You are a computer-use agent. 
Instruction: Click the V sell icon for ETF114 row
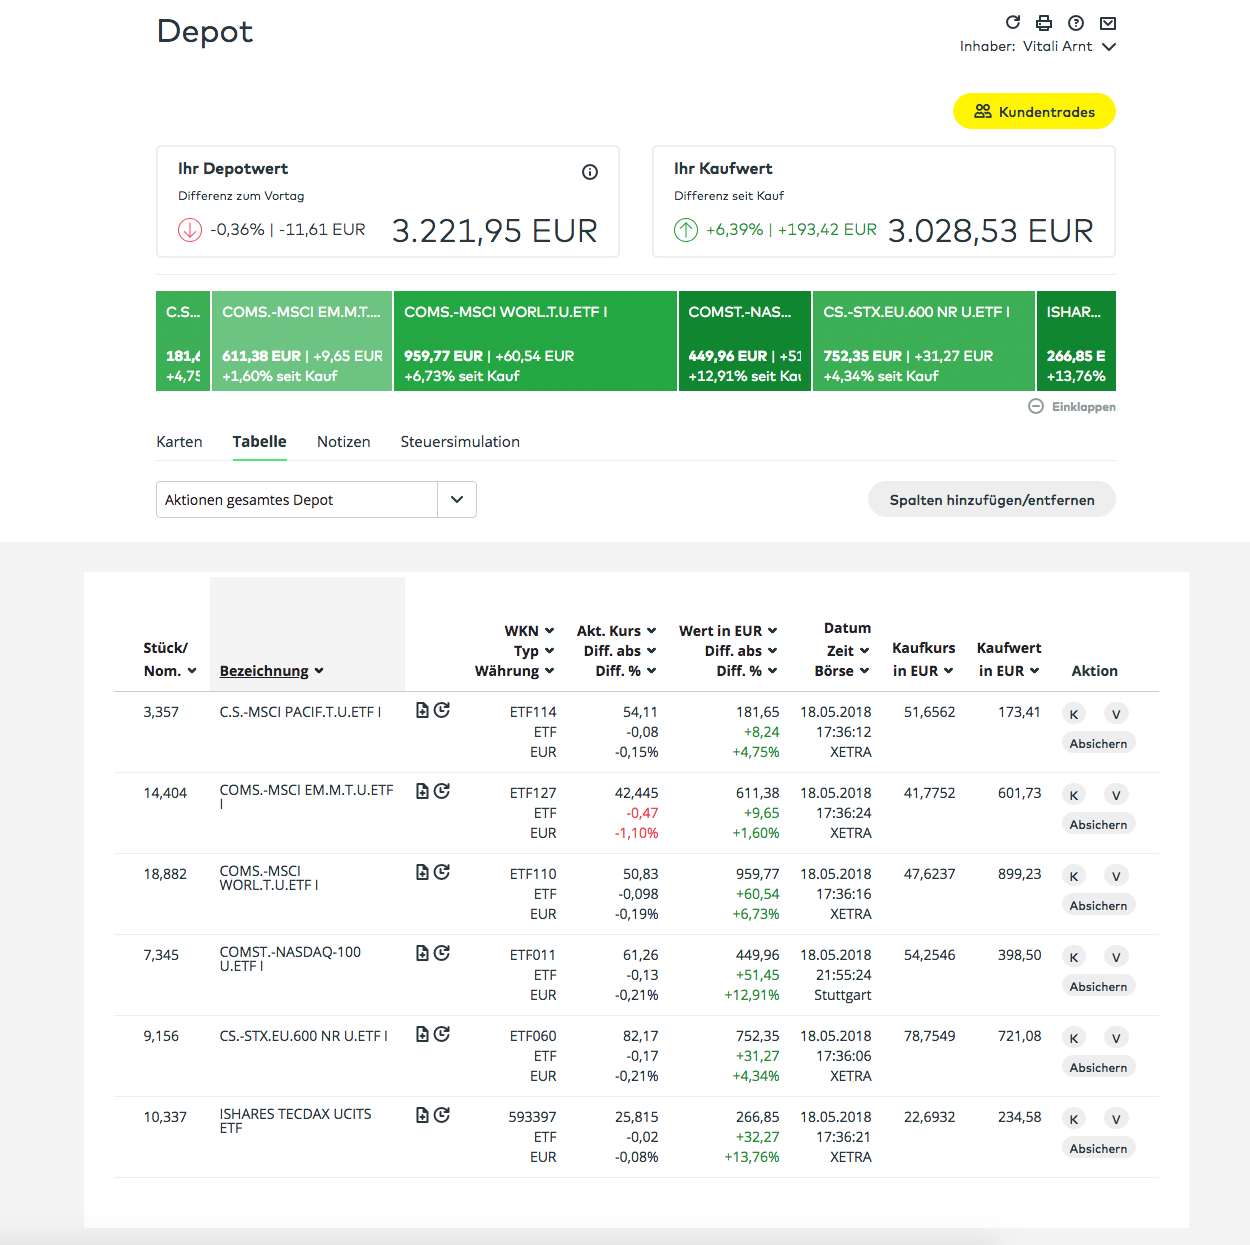[x=1116, y=714]
